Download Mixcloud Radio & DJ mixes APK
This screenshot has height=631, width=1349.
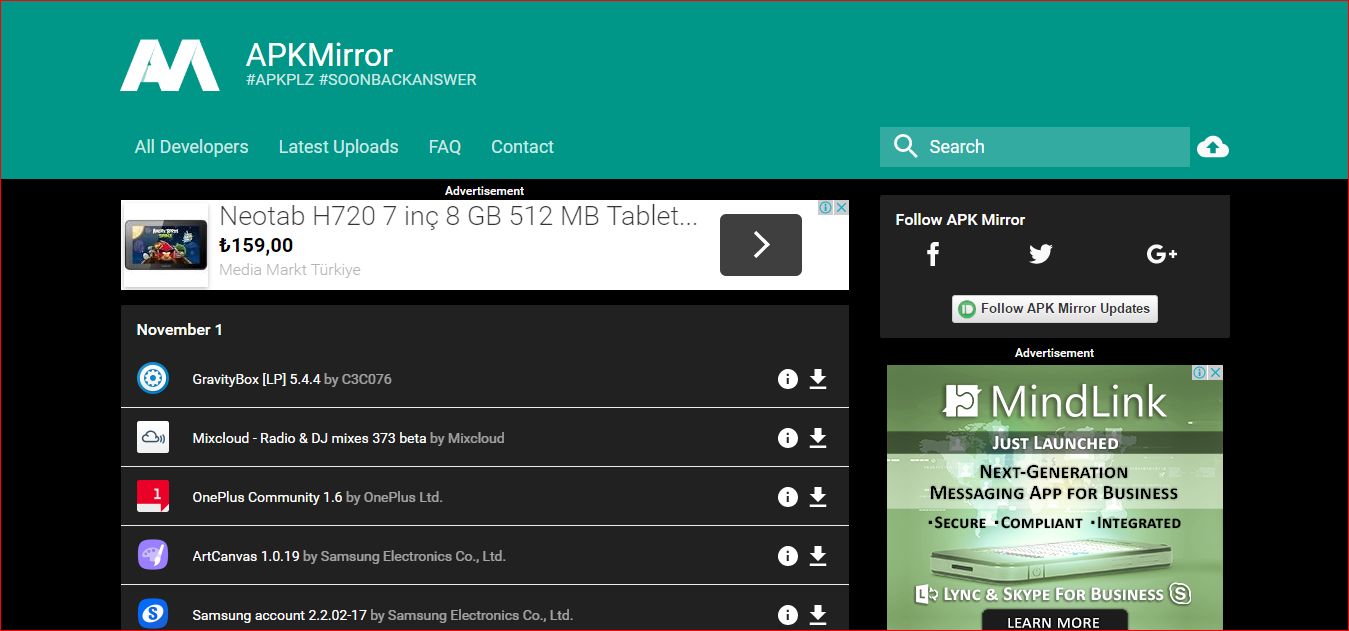(x=818, y=438)
